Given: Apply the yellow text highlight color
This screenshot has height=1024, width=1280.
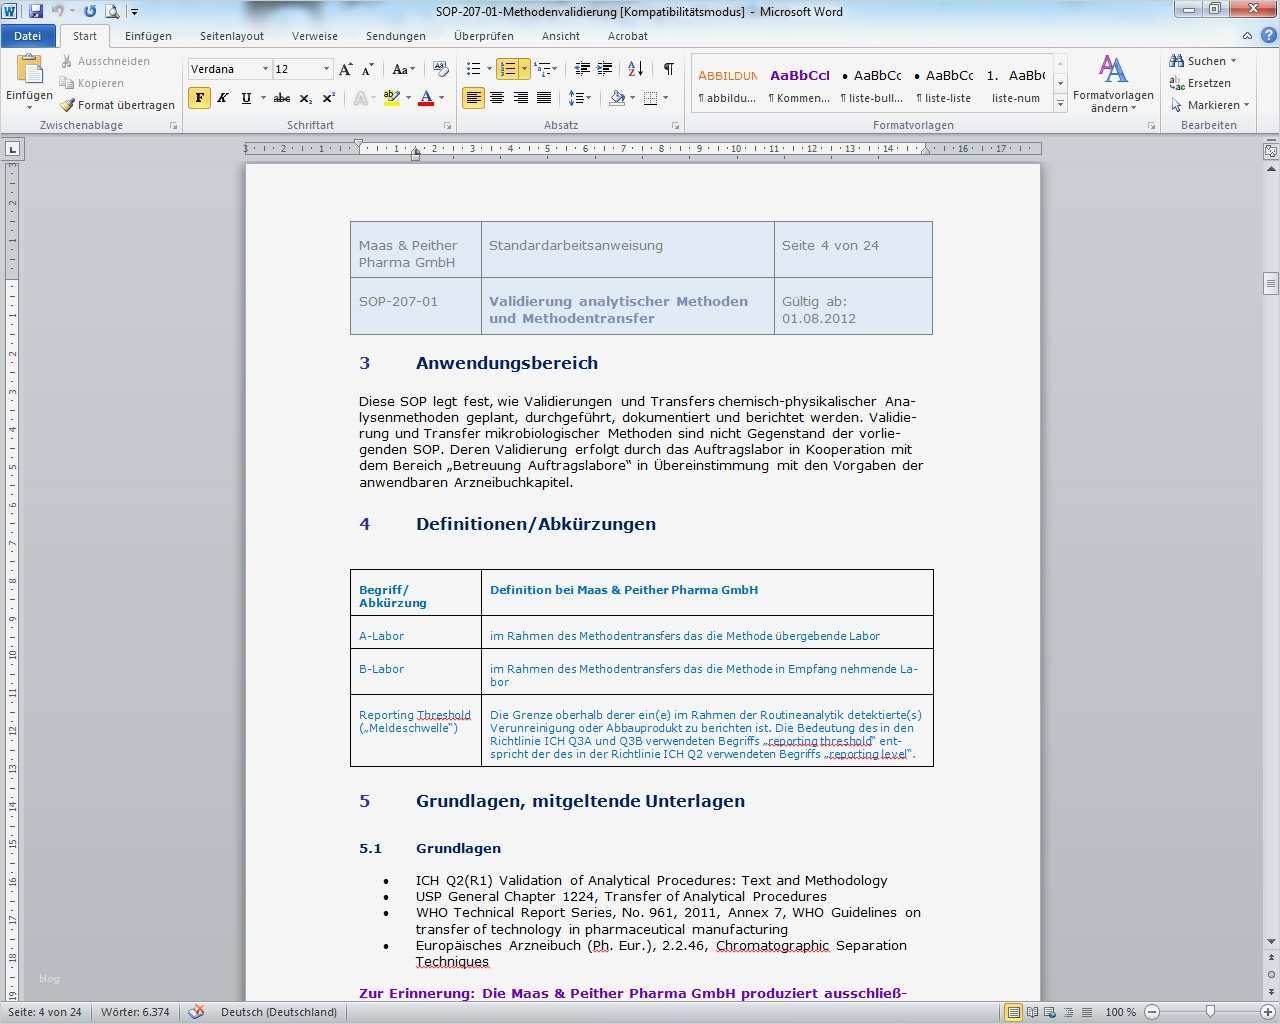Looking at the screenshot, I should tap(391, 98).
